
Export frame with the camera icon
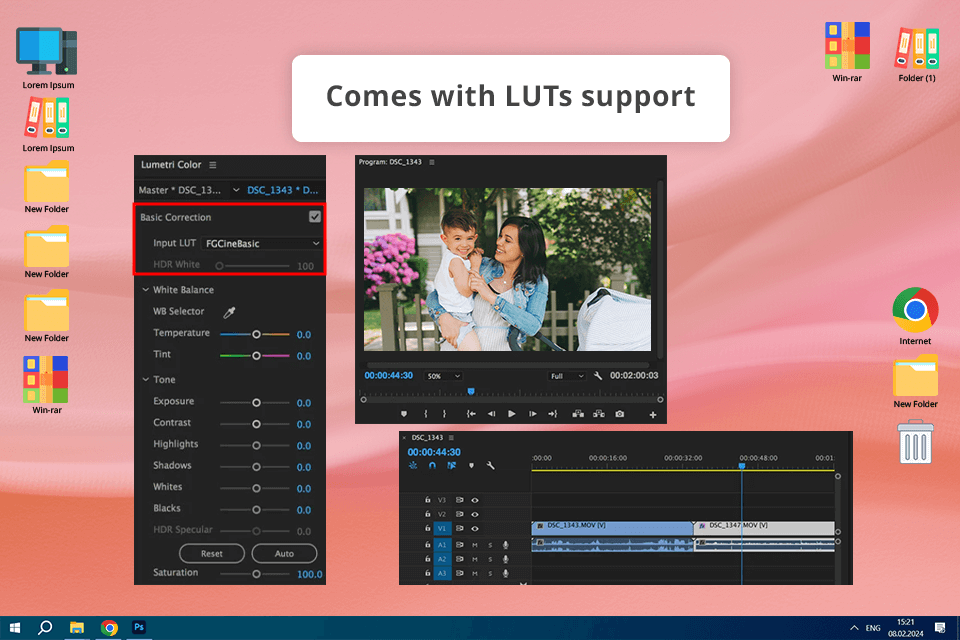tap(620, 414)
